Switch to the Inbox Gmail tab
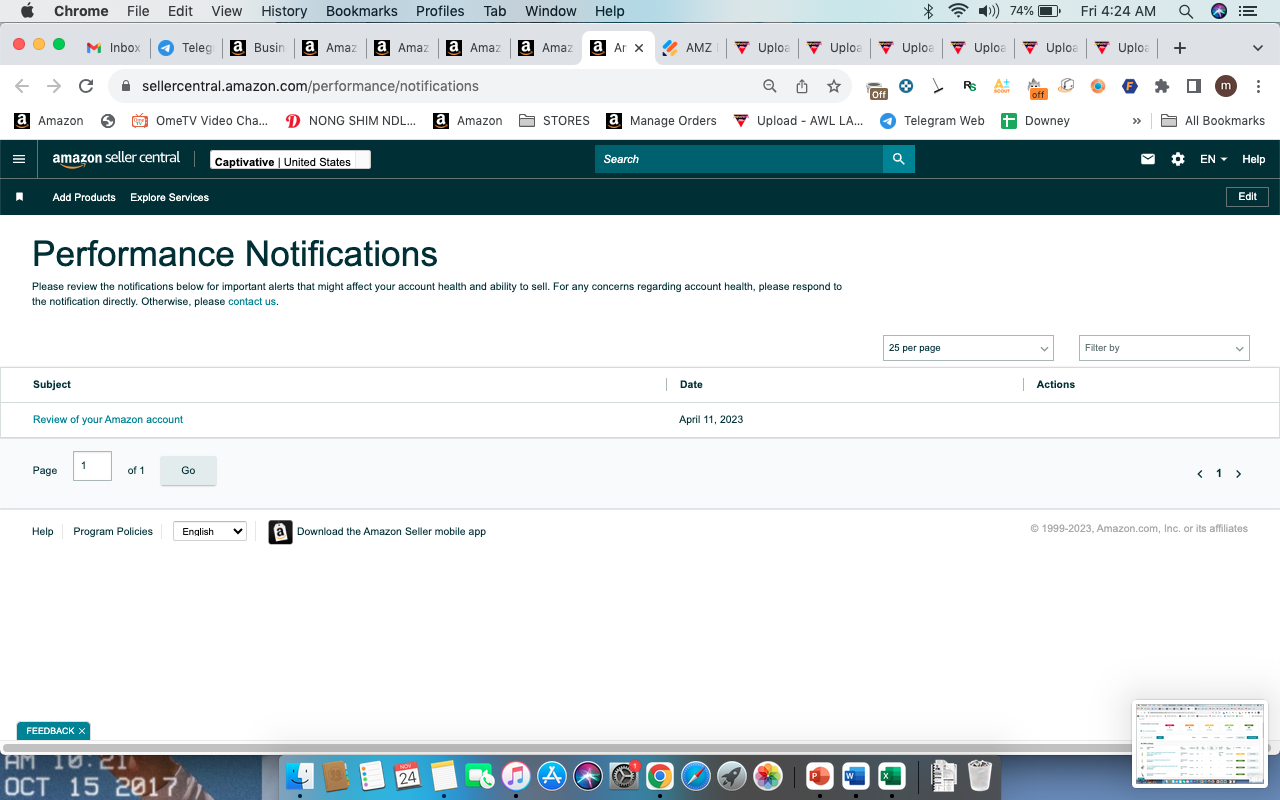The height and width of the screenshot is (800, 1280). coord(114,48)
